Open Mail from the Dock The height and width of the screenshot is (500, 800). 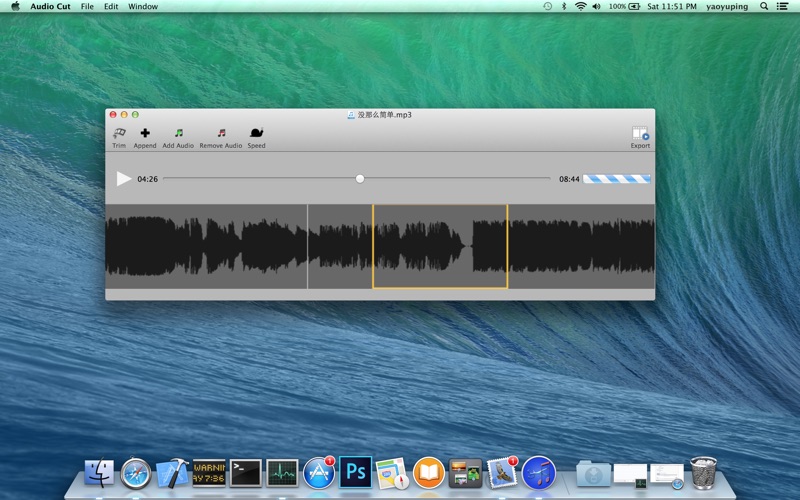point(502,472)
